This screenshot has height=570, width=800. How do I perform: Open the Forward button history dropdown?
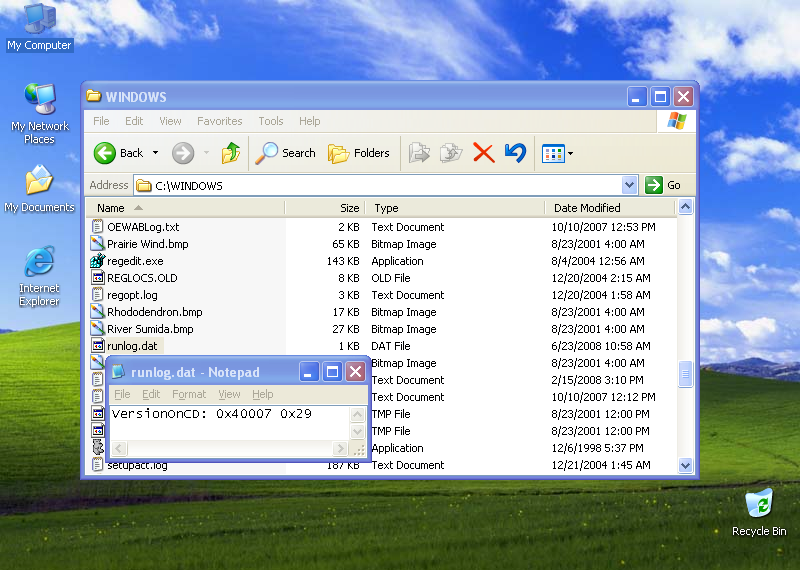coord(207,153)
